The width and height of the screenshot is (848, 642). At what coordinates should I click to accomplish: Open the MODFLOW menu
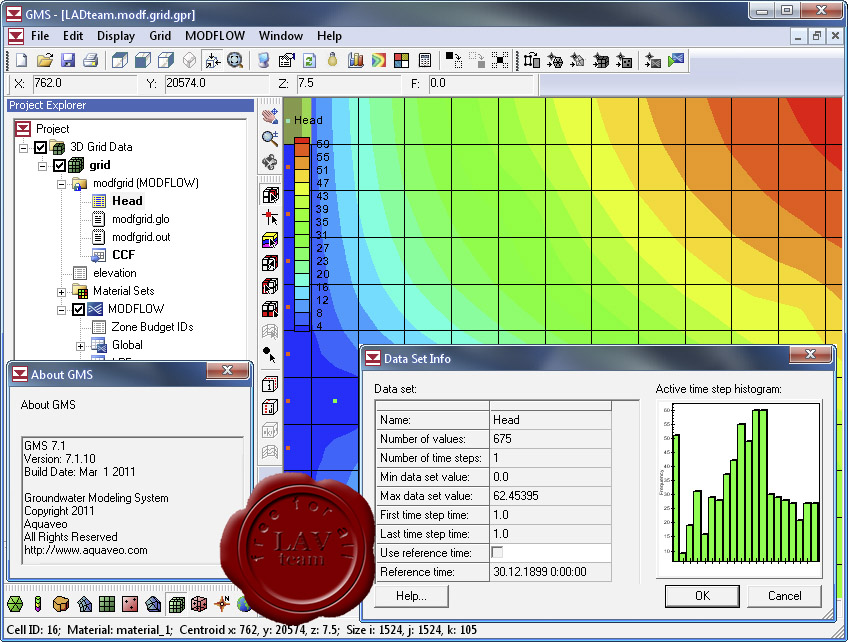[215, 36]
